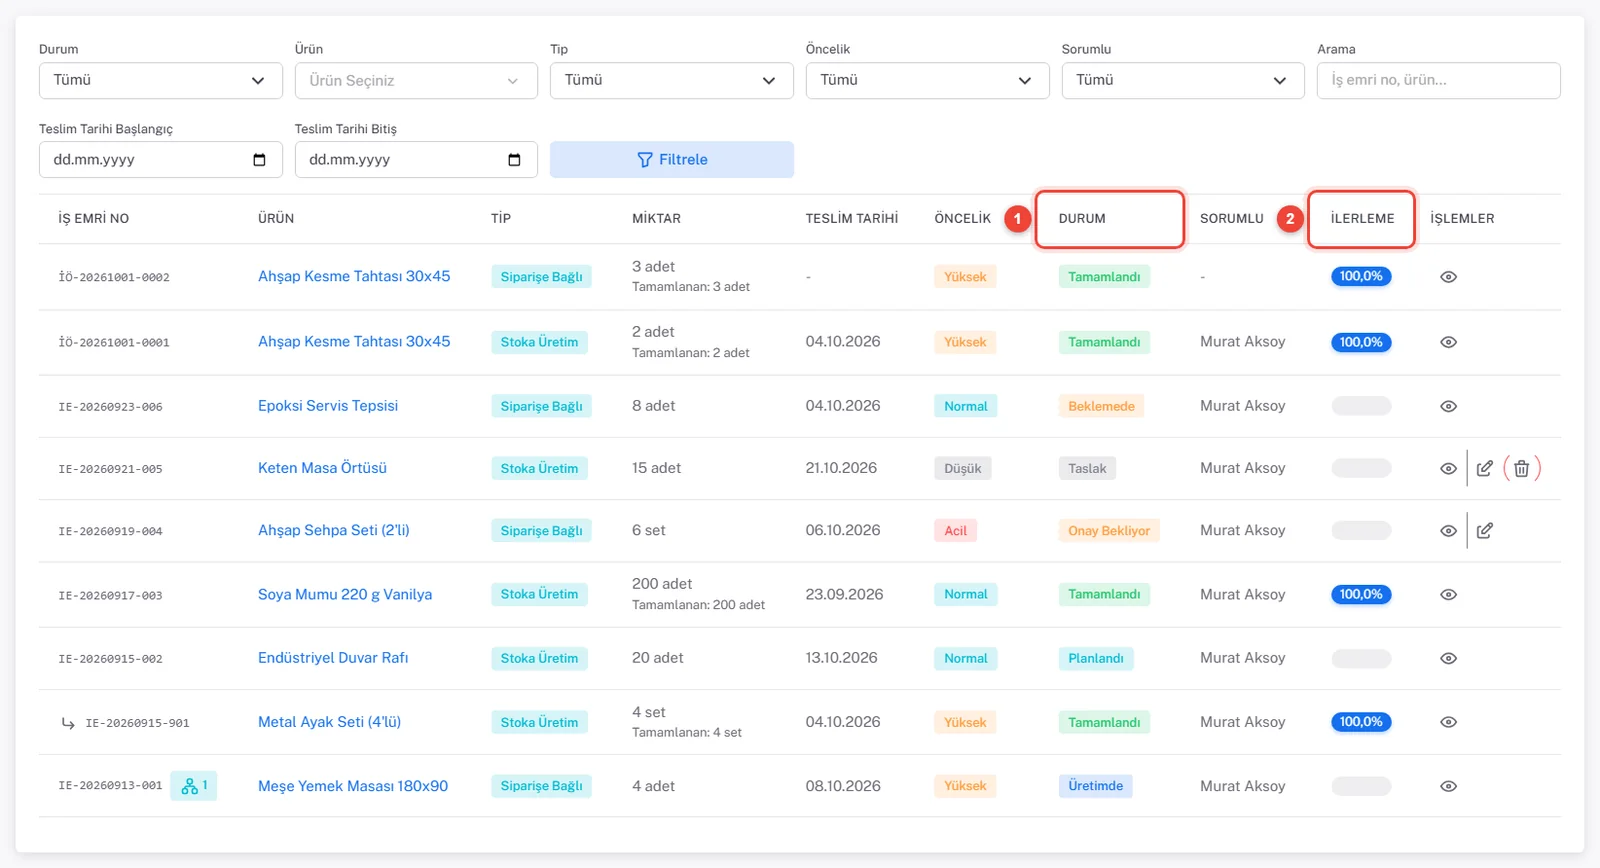This screenshot has width=1600, height=868.
Task: Delete the Keten Masa Örtüsü work order
Action: (x=1521, y=468)
